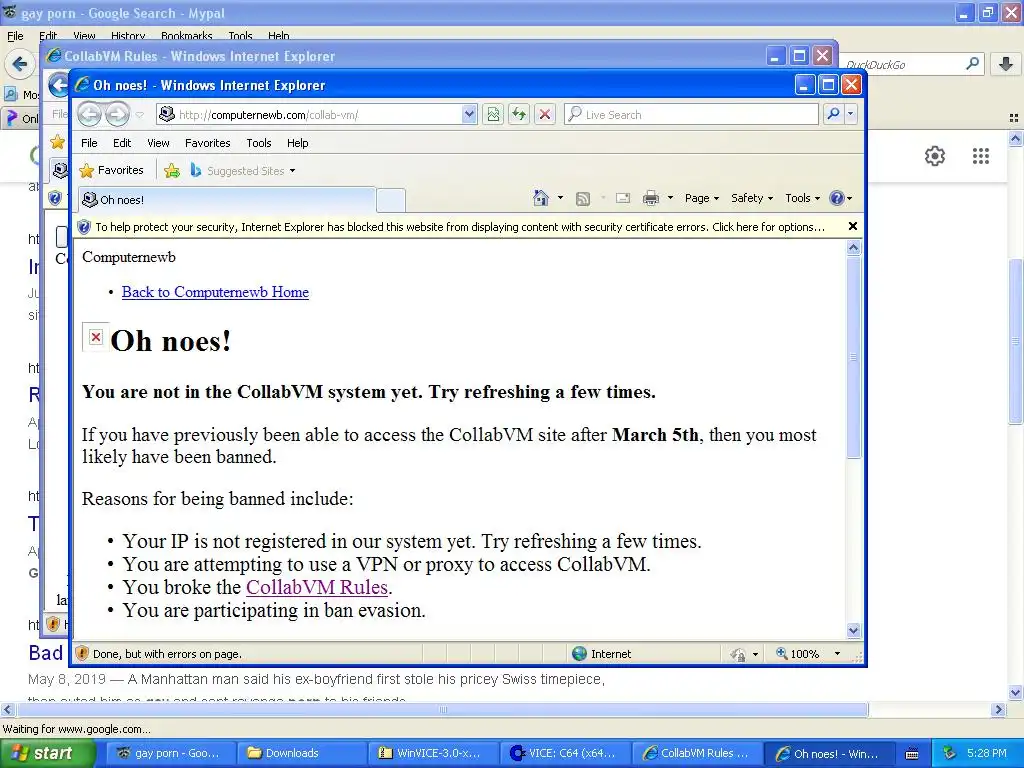Screen dimensions: 1024x768
Task: Open the File menu in Oh noes! window
Action: [x=89, y=143]
